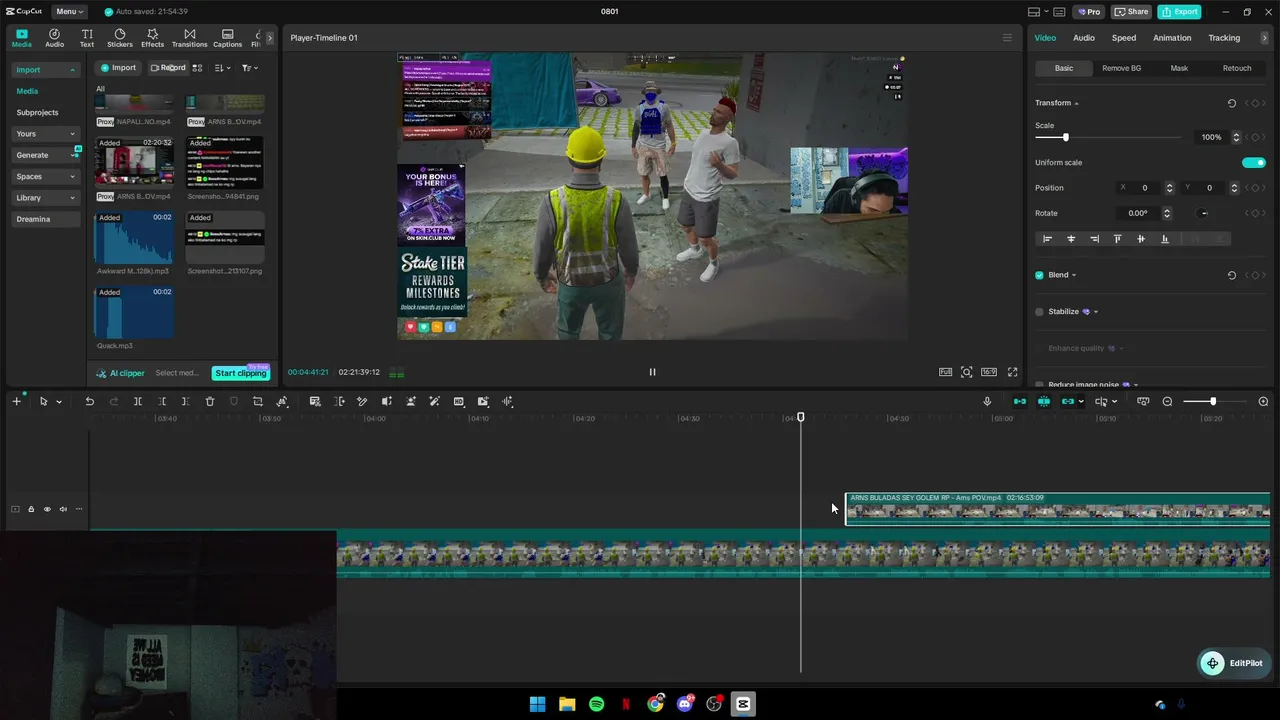The height and width of the screenshot is (720, 1280).
Task: Expand the selection tool dropdown arrow
Action: tap(59, 402)
